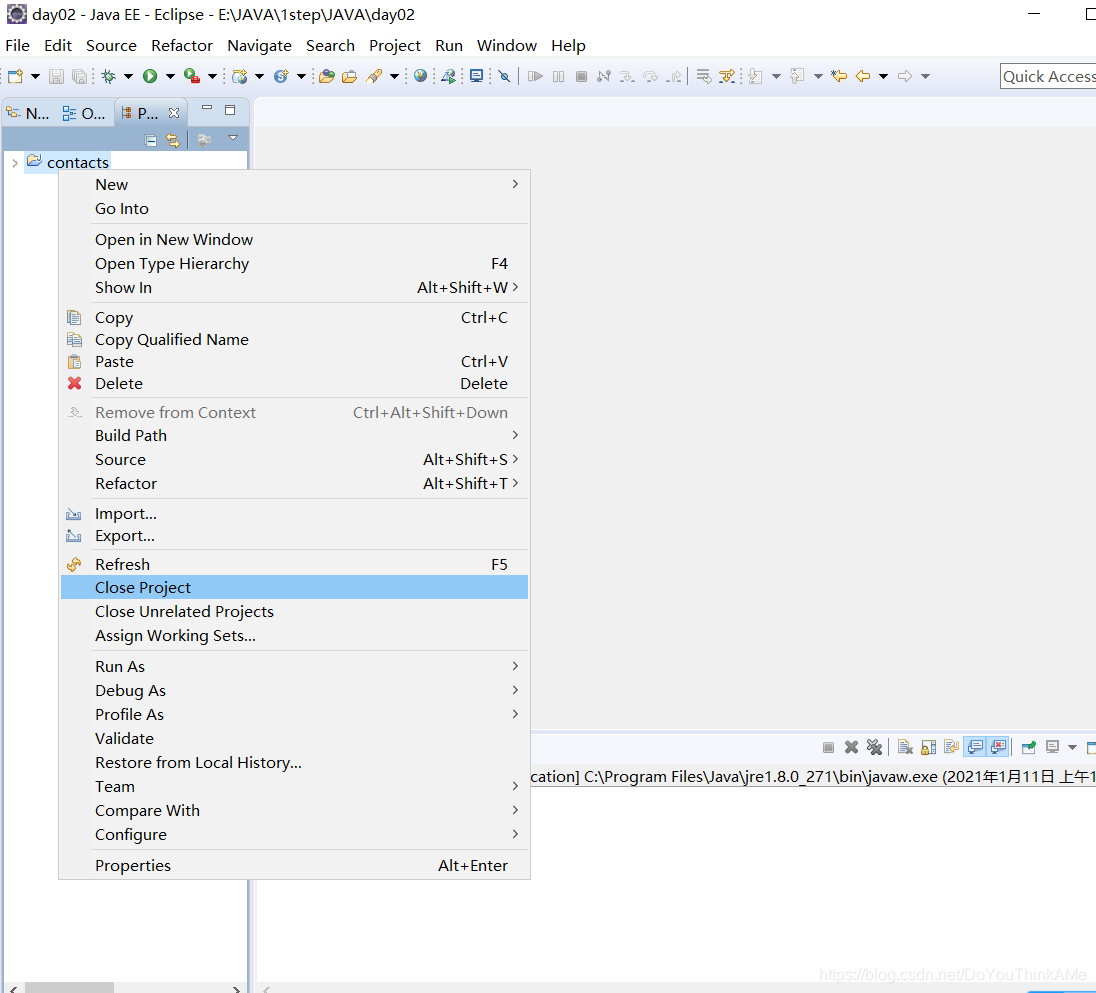Select Properties in context menu
The width and height of the screenshot is (1096, 993).
(294, 865)
